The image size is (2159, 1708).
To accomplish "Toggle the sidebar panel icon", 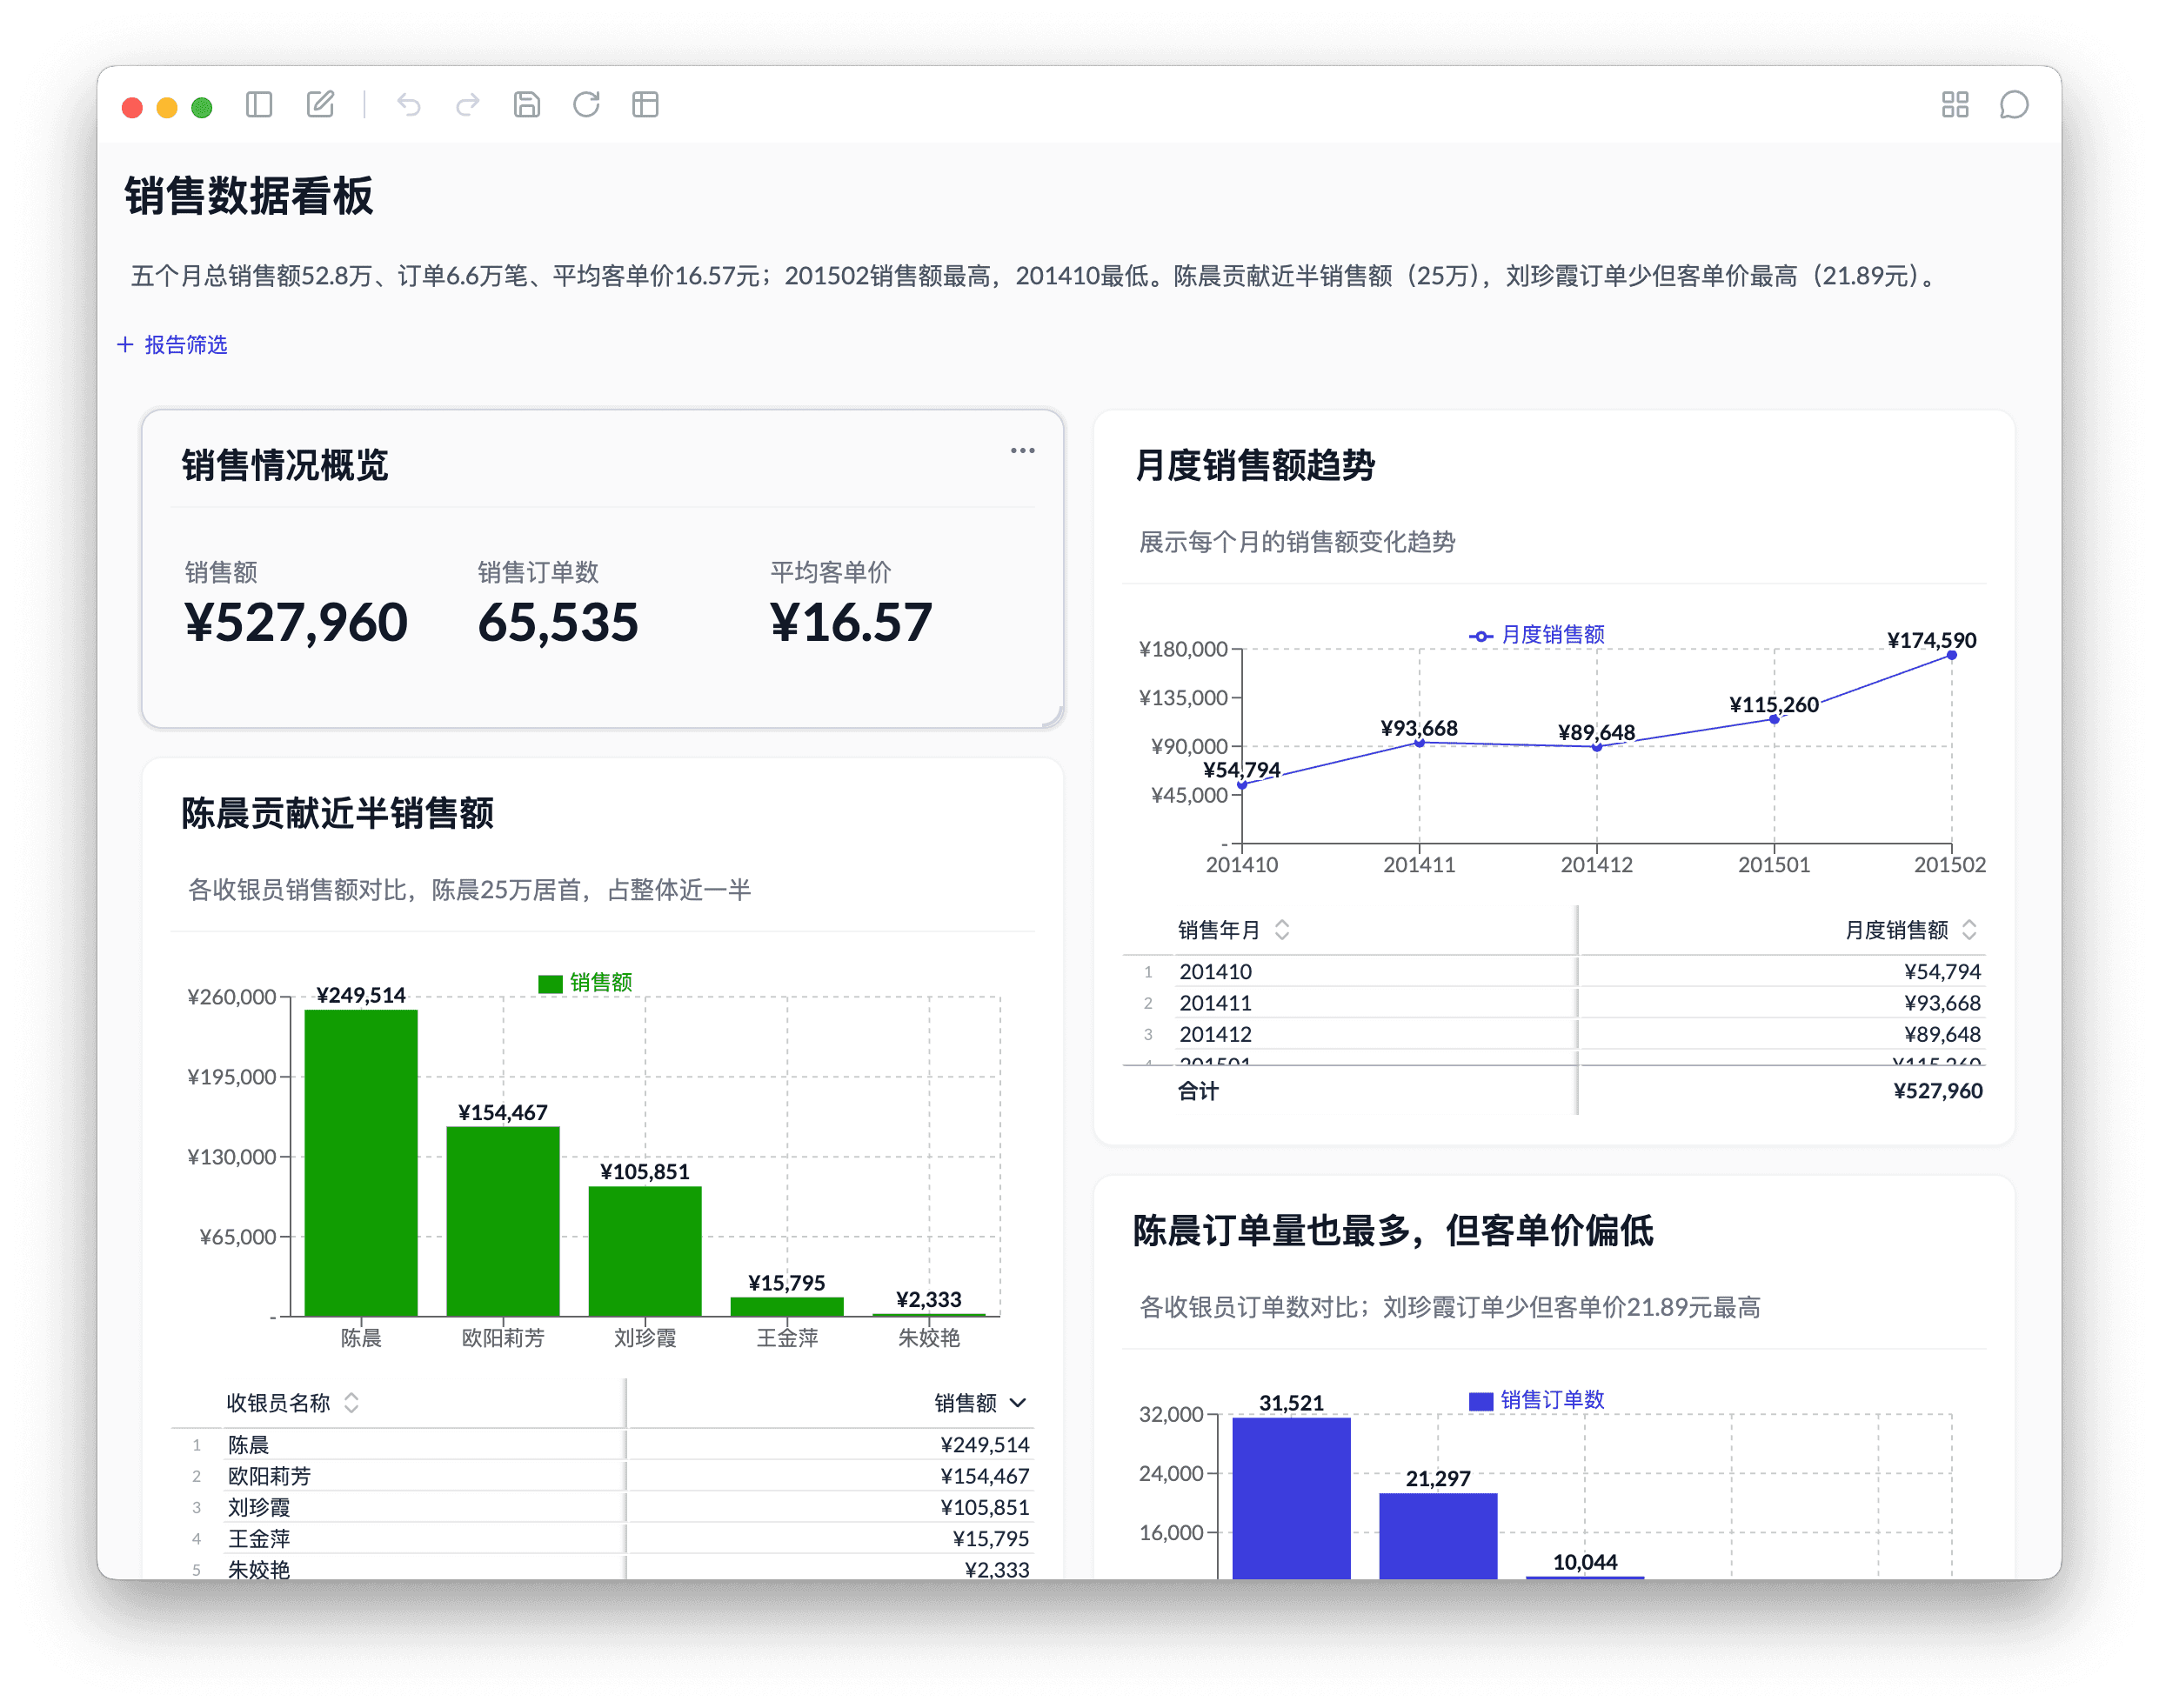I will [259, 105].
